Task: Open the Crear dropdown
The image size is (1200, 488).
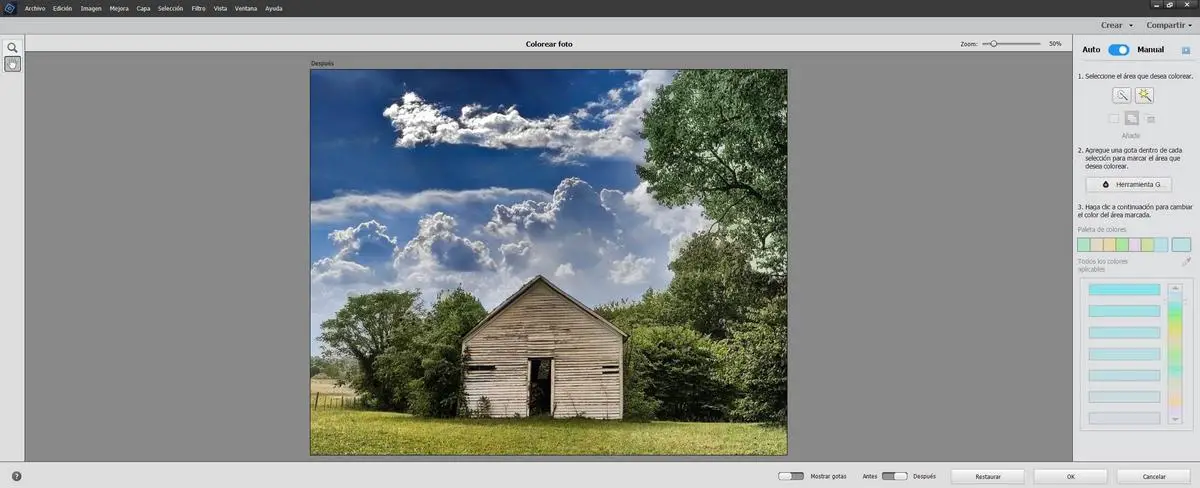Action: [x=1117, y=25]
